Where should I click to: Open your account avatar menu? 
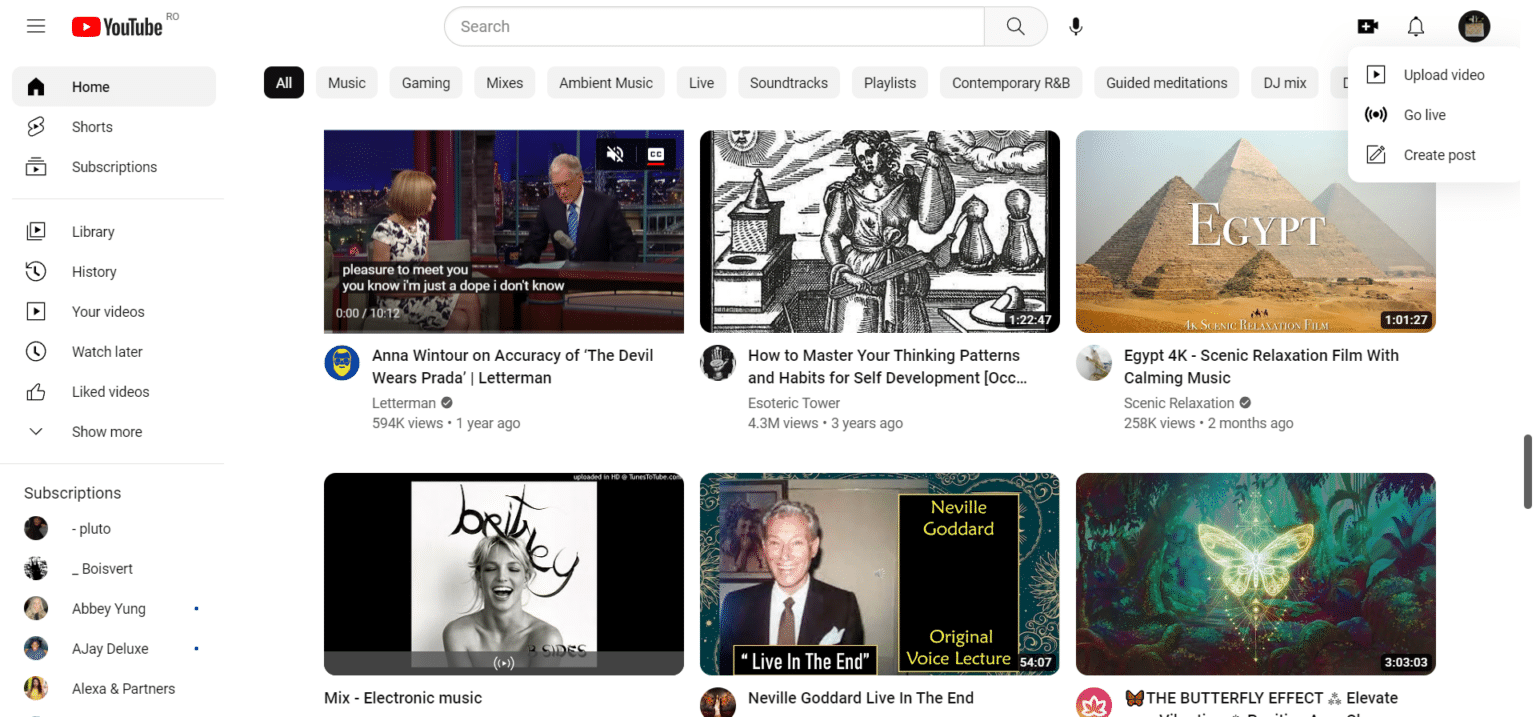tap(1473, 26)
